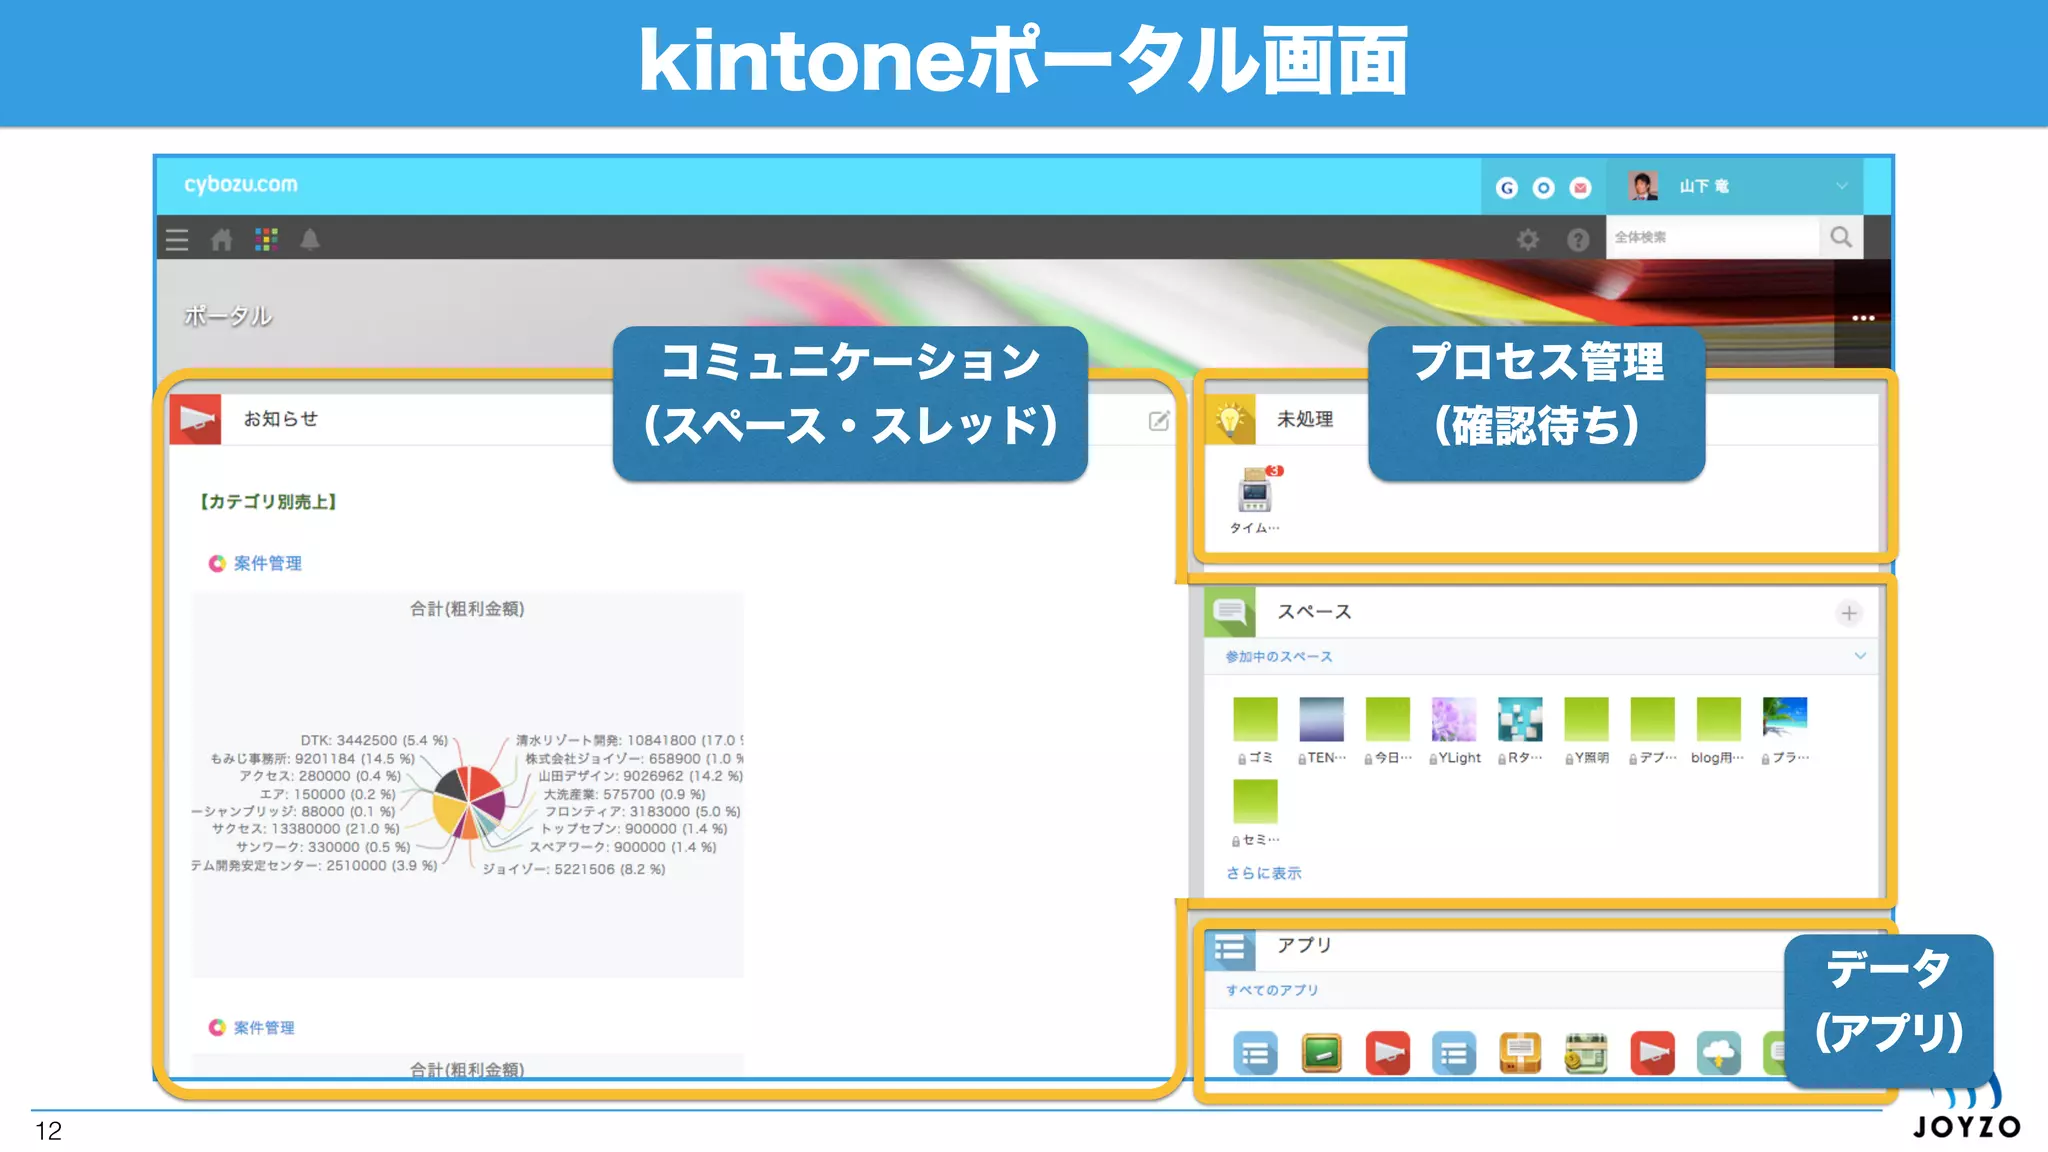2048x1152 pixels.
Task: Click the 山田デザイン: 9026962 chart label
Action: [640, 775]
